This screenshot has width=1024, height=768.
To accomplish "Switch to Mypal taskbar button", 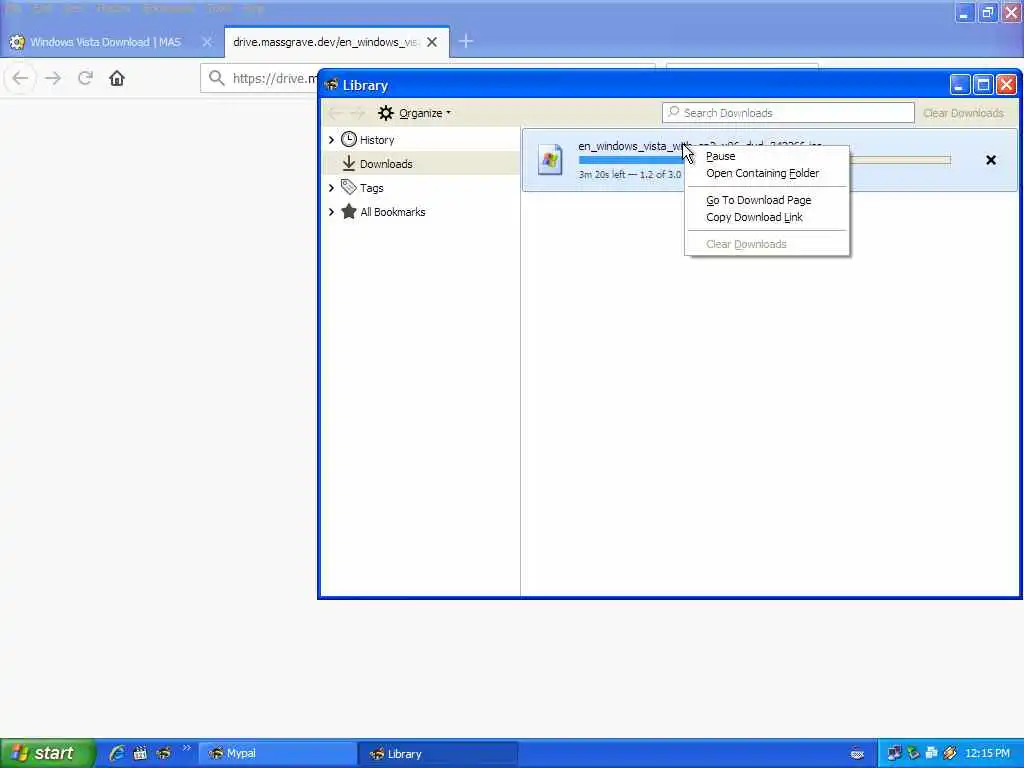I will click(277, 754).
